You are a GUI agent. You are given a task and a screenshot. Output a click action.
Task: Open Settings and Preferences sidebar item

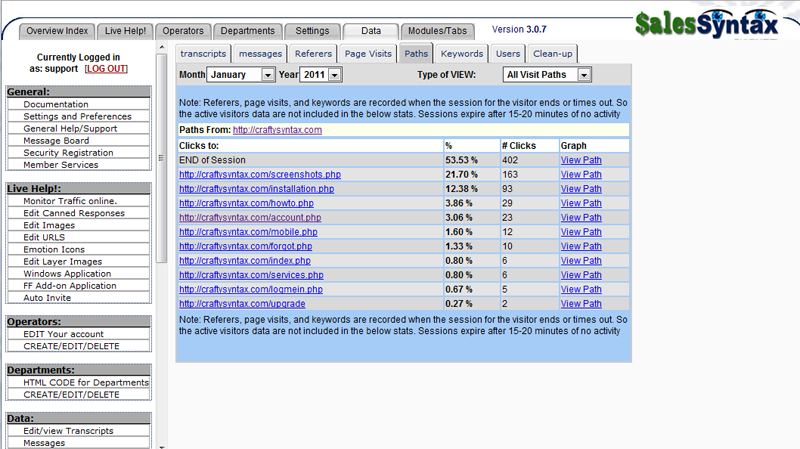79,116
